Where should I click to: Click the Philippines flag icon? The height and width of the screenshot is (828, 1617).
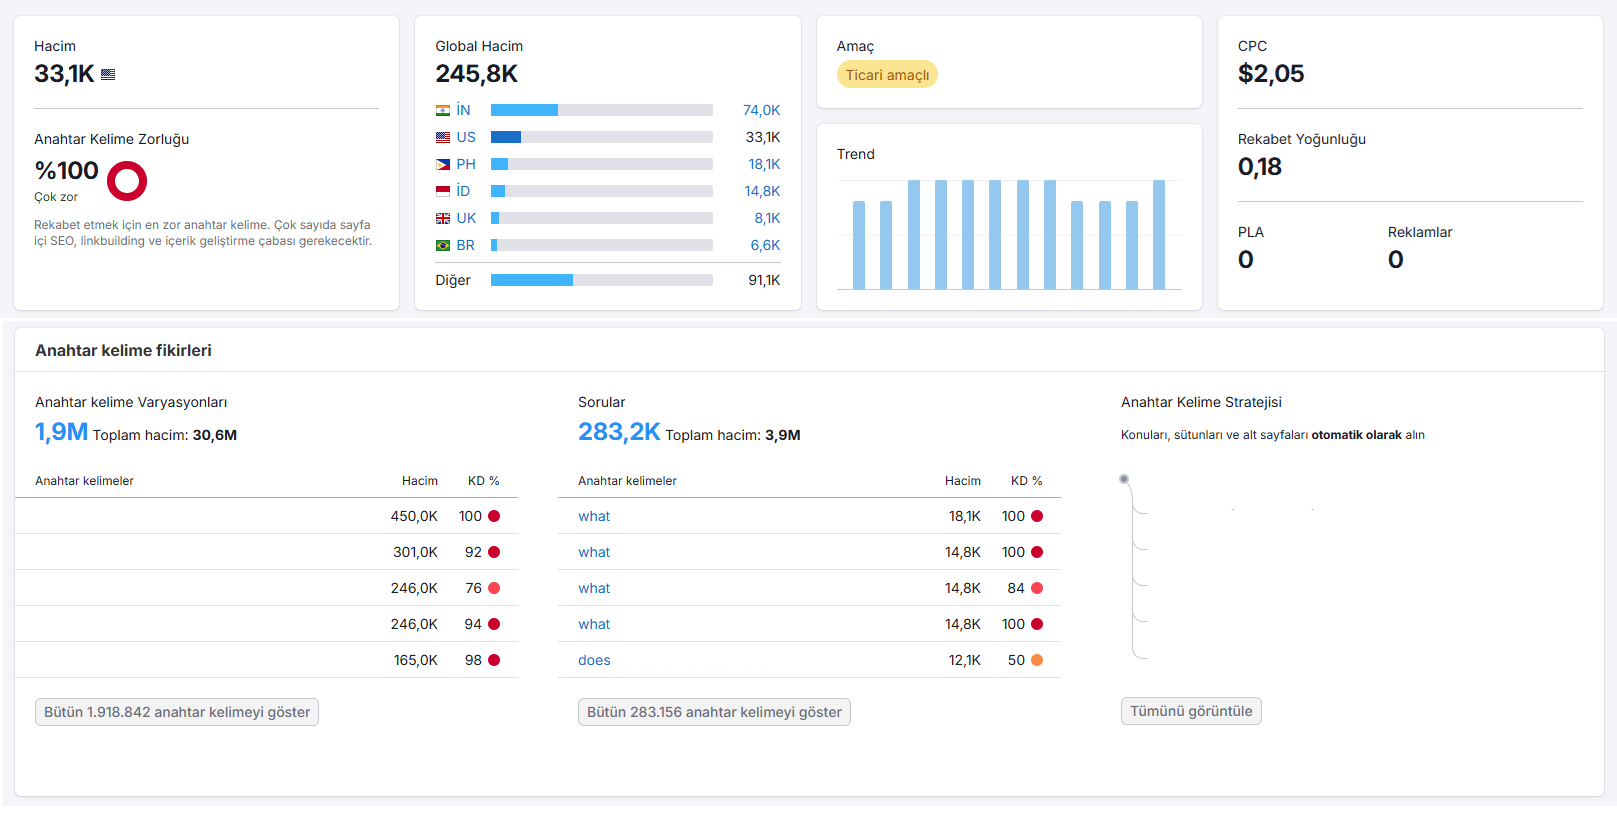(x=443, y=165)
